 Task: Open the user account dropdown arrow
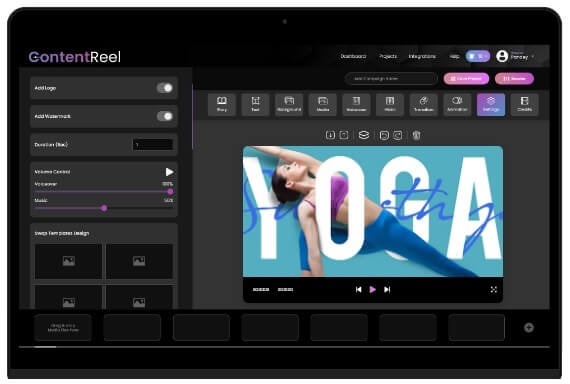[533, 57]
